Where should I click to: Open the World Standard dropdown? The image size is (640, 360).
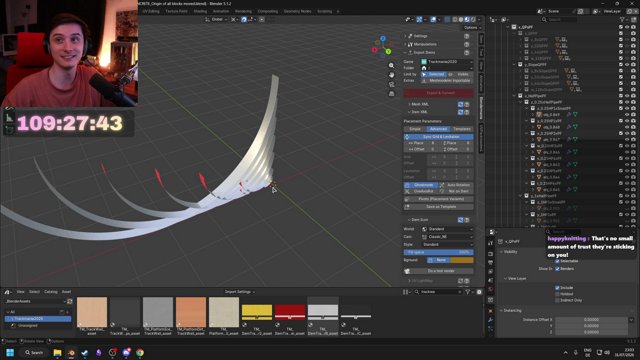[x=447, y=229]
